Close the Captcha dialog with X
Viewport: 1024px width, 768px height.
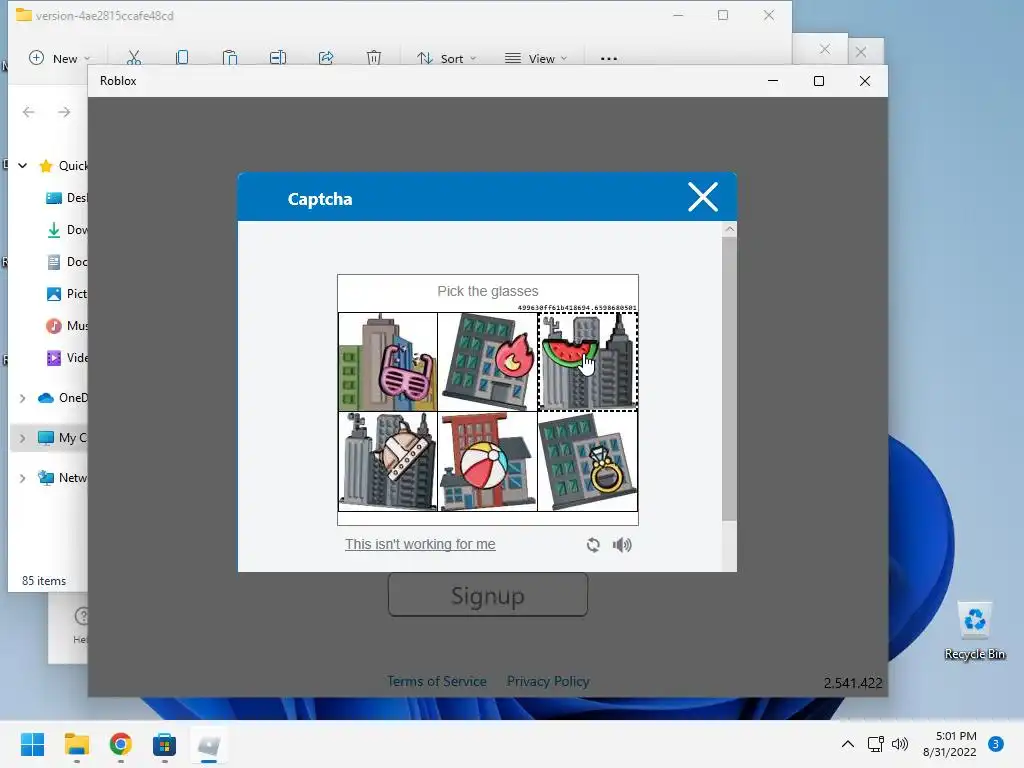703,197
